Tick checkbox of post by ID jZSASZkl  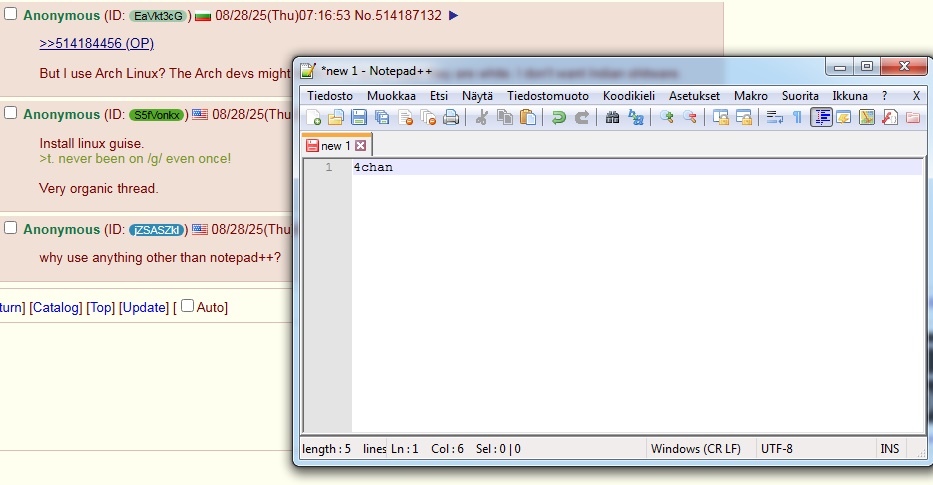click(11, 227)
